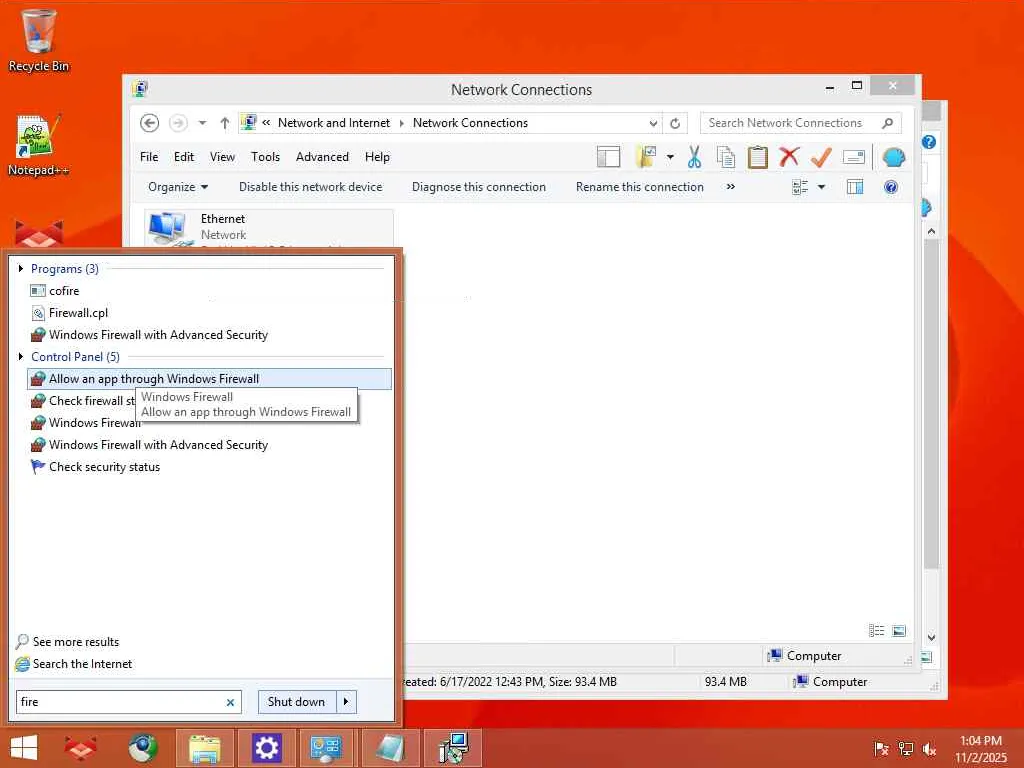This screenshot has width=1024, height=768.
Task: Select the Ethernet network adapter
Action: (x=269, y=229)
